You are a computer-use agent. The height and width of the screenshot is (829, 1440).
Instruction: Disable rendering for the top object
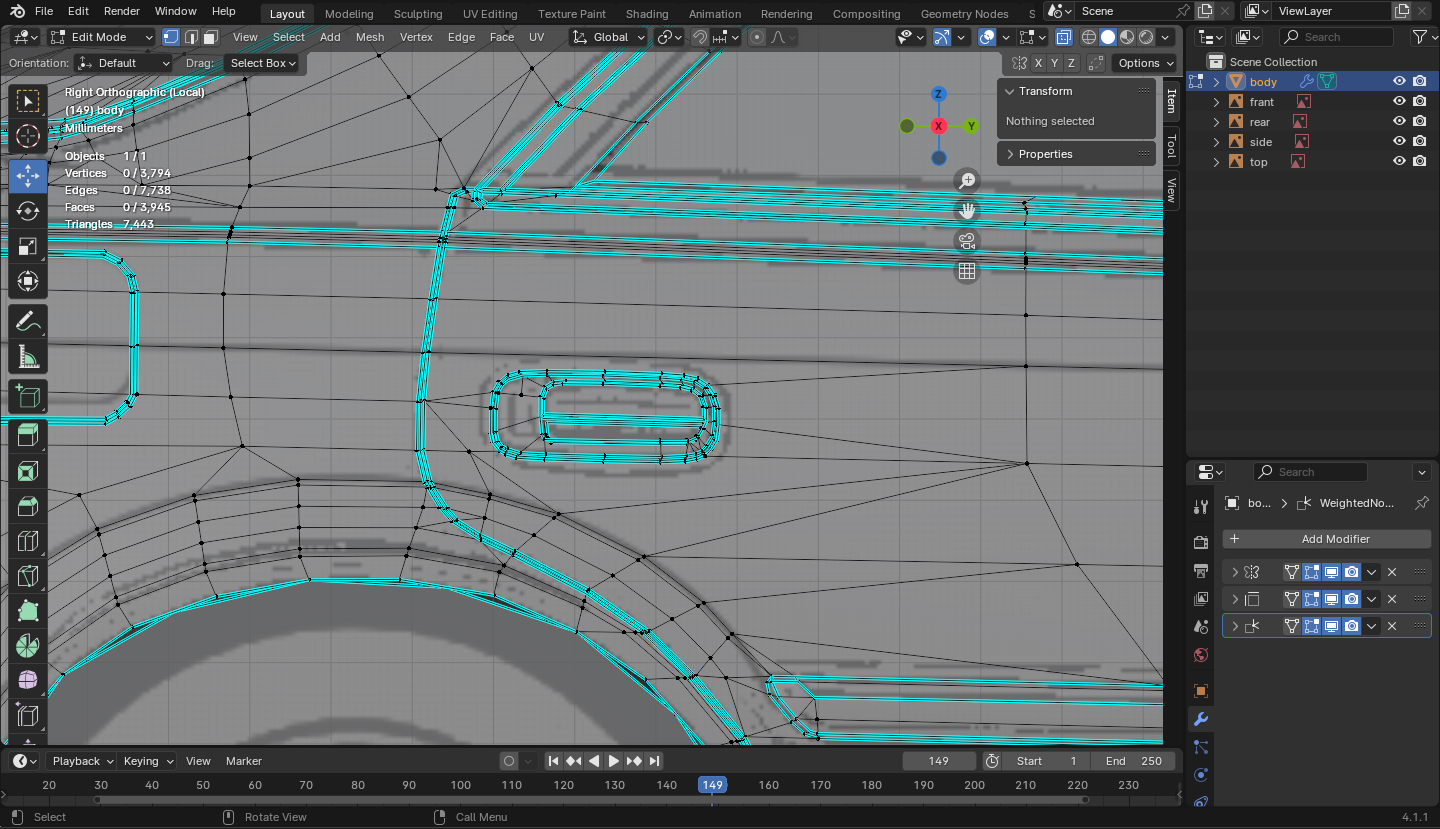[x=1420, y=162]
